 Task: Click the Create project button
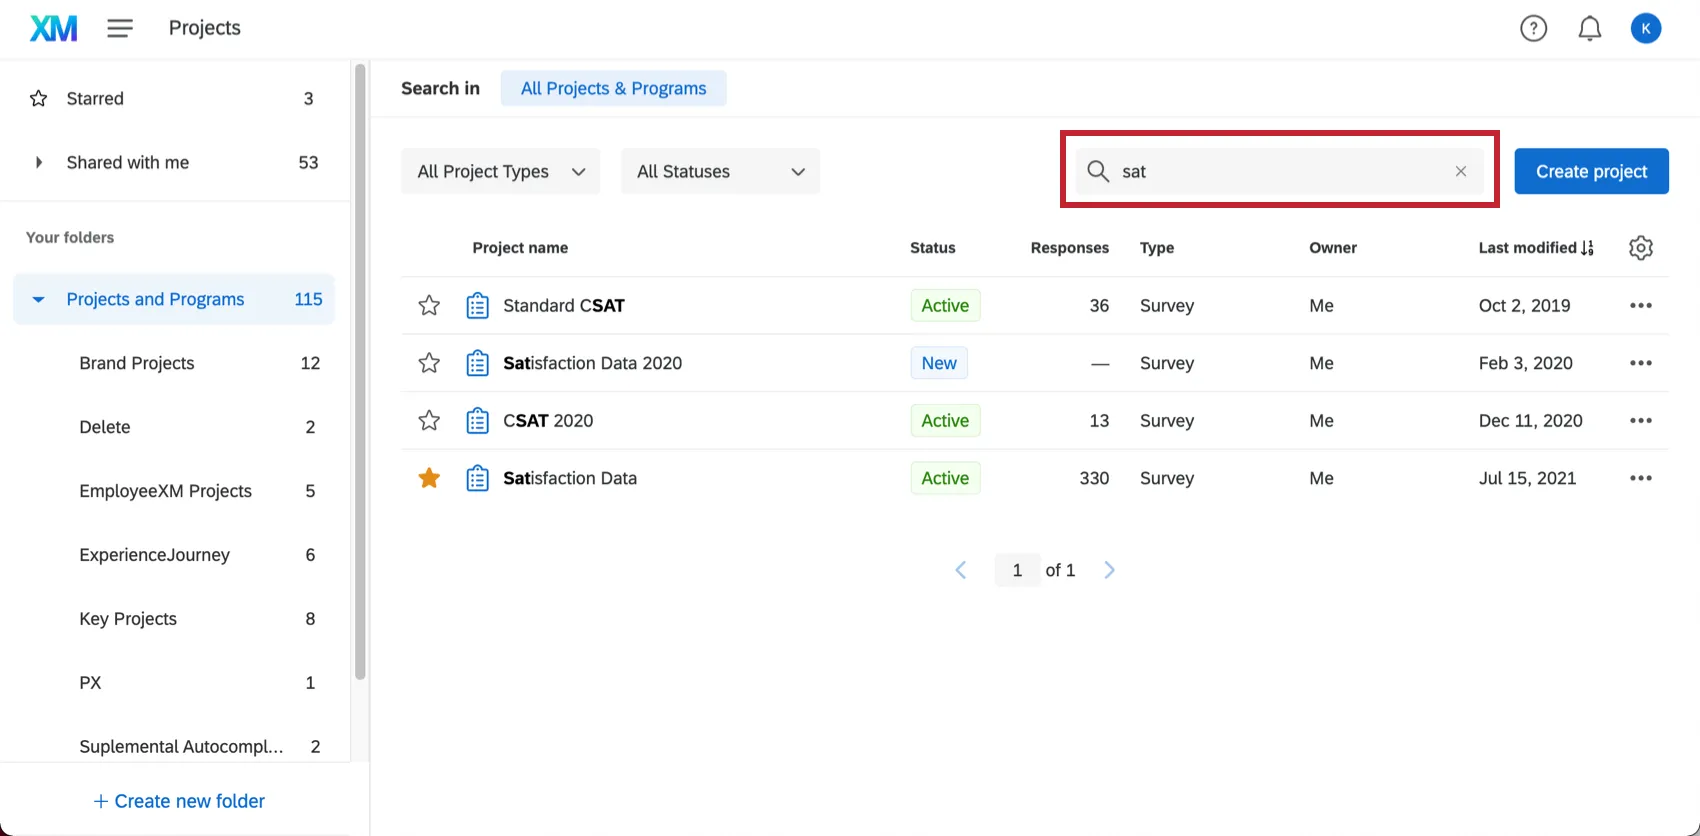point(1590,171)
